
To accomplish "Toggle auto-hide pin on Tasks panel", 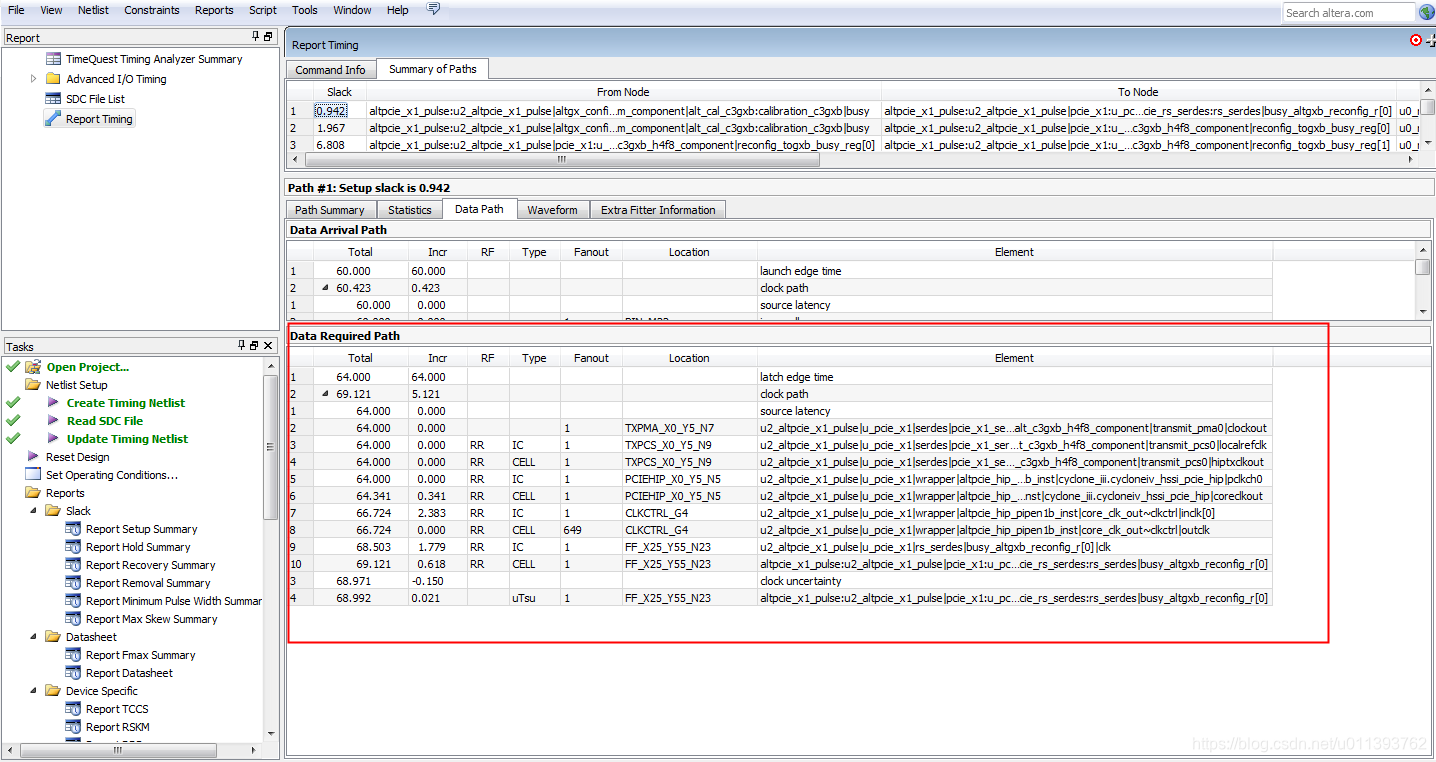I will (x=240, y=345).
